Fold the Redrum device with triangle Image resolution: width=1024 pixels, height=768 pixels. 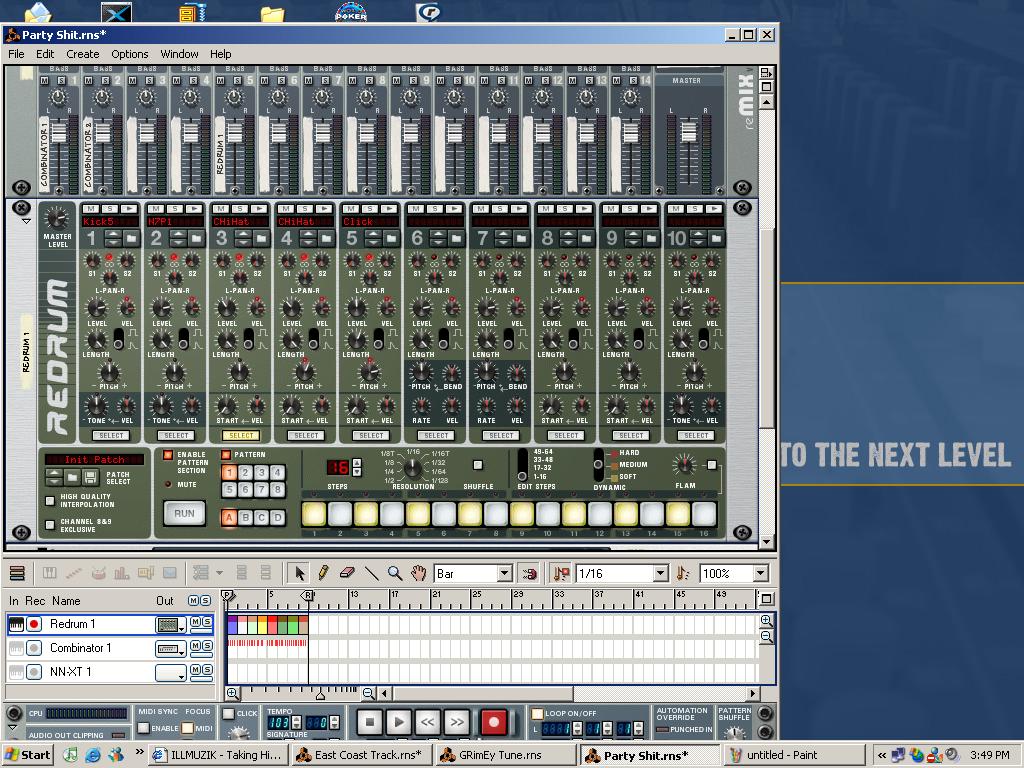pos(26,222)
